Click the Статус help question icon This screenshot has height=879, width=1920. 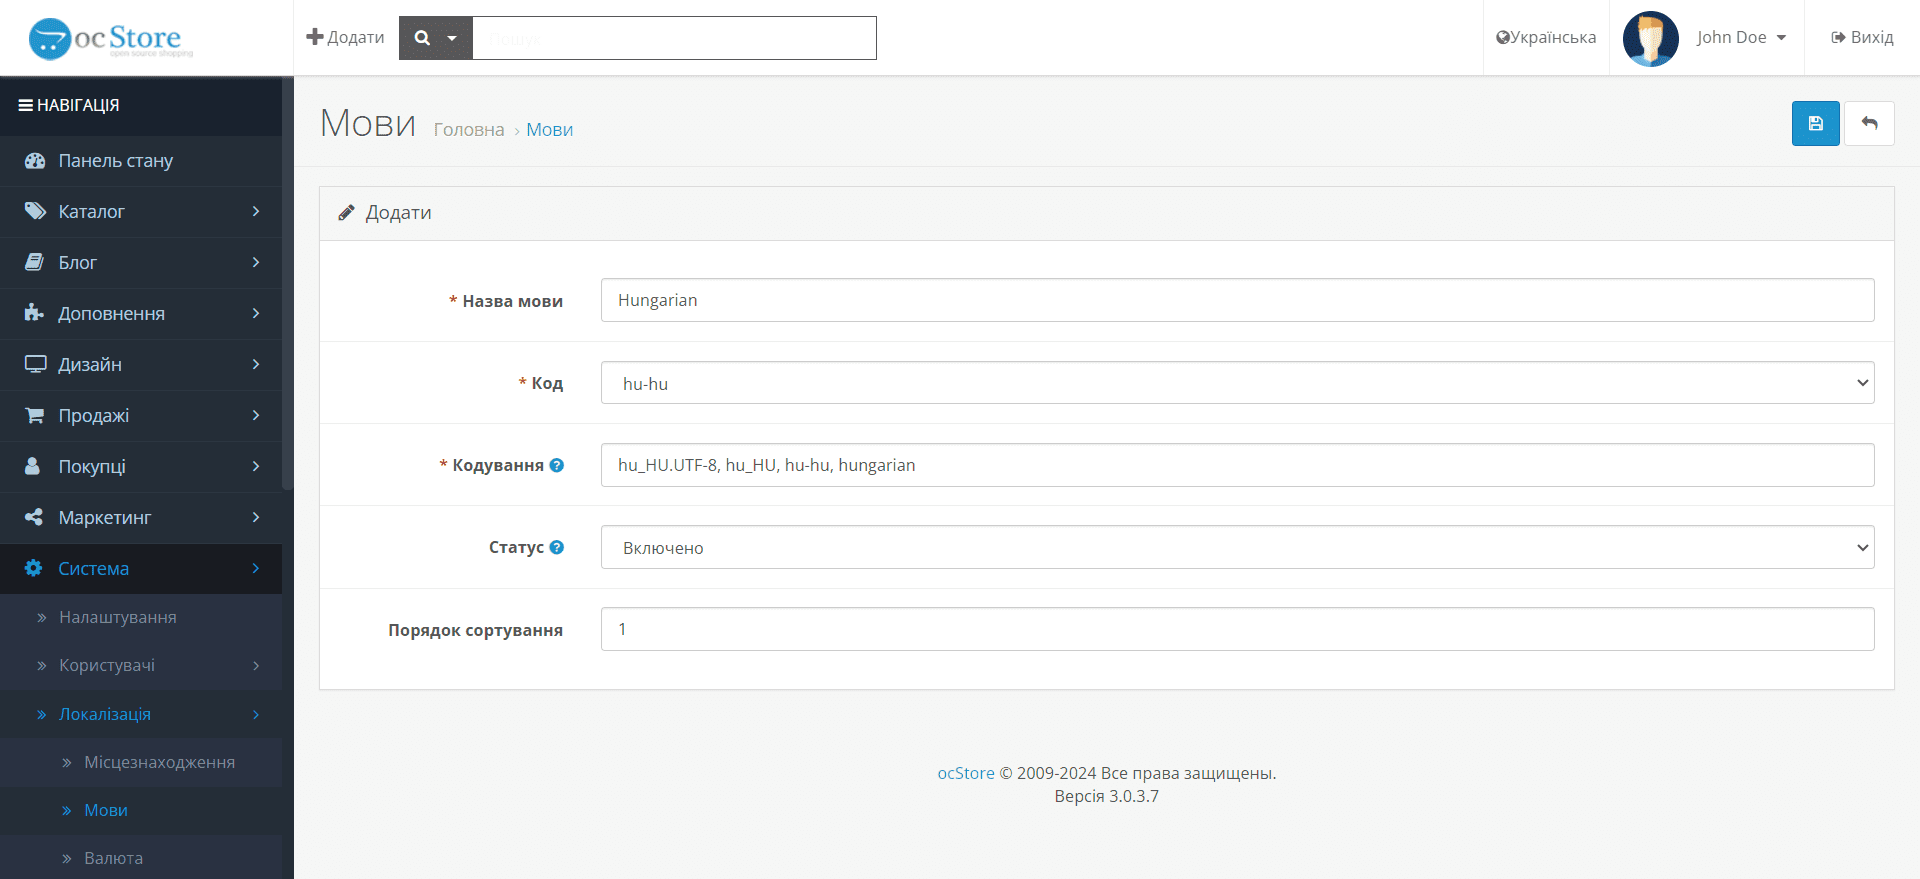(557, 547)
